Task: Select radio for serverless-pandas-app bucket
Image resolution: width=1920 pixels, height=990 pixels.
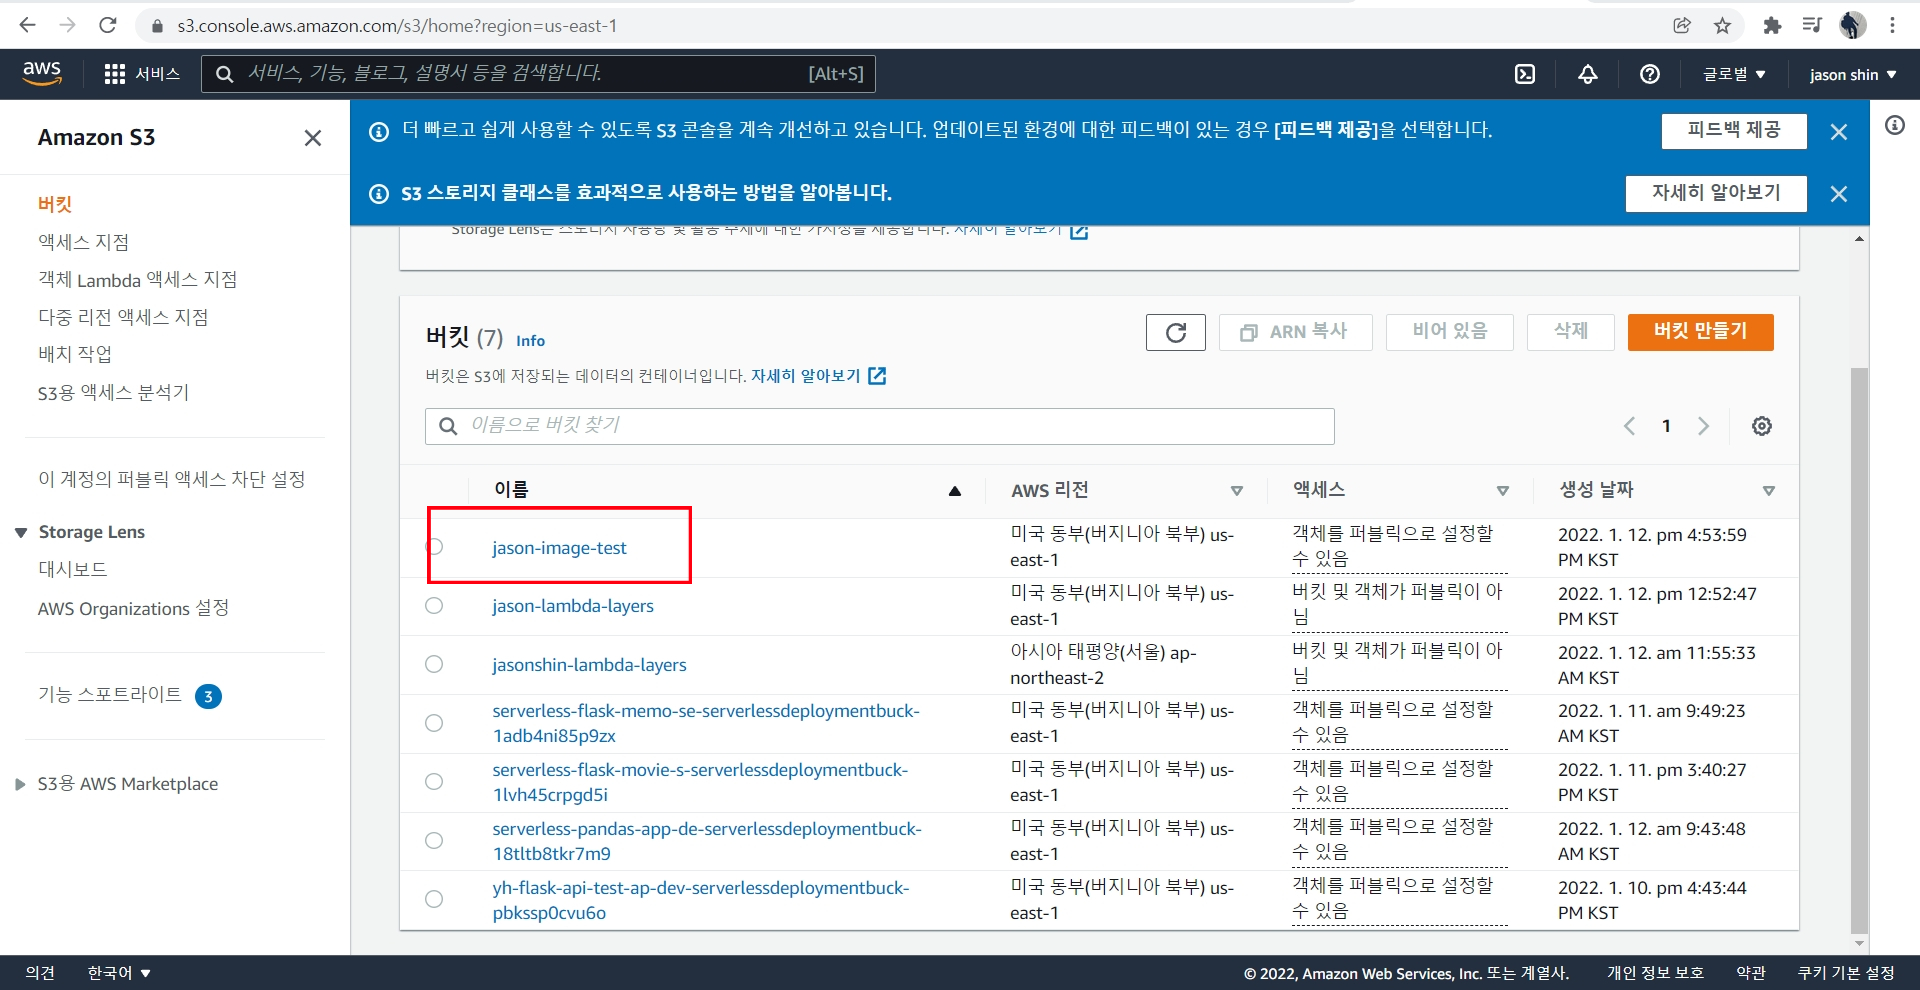Action: point(434,840)
